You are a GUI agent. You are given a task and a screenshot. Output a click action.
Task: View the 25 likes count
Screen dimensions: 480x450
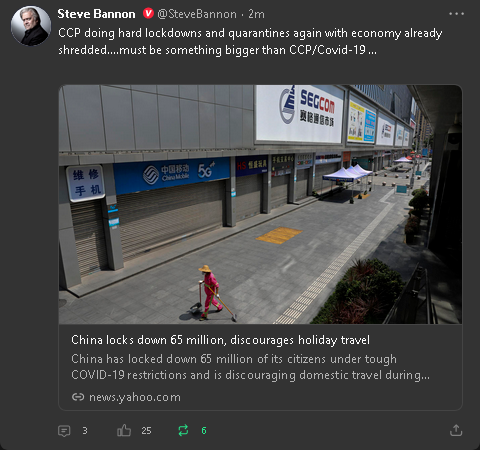click(x=146, y=431)
